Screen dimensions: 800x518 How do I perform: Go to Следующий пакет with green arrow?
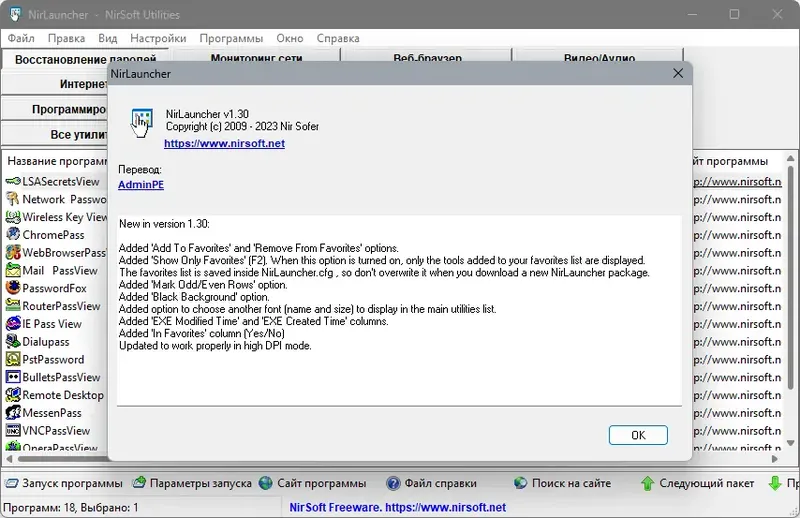697,483
